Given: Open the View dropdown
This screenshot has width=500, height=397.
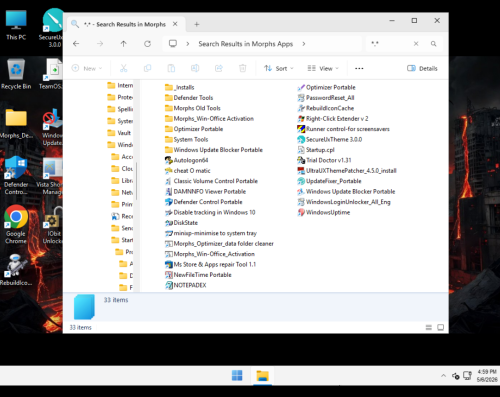Looking at the screenshot, I should pyautogui.click(x=323, y=68).
